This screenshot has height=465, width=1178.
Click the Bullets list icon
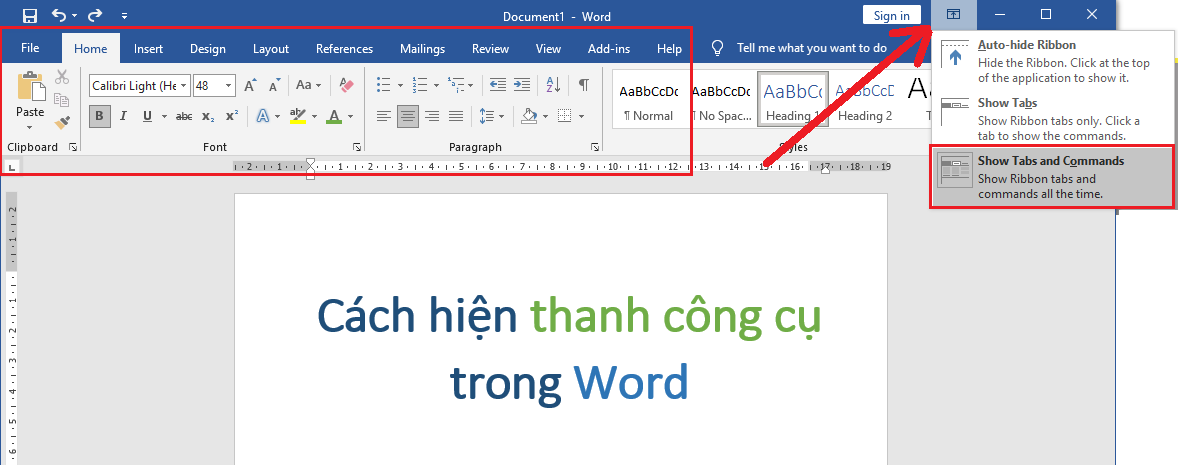(384, 85)
